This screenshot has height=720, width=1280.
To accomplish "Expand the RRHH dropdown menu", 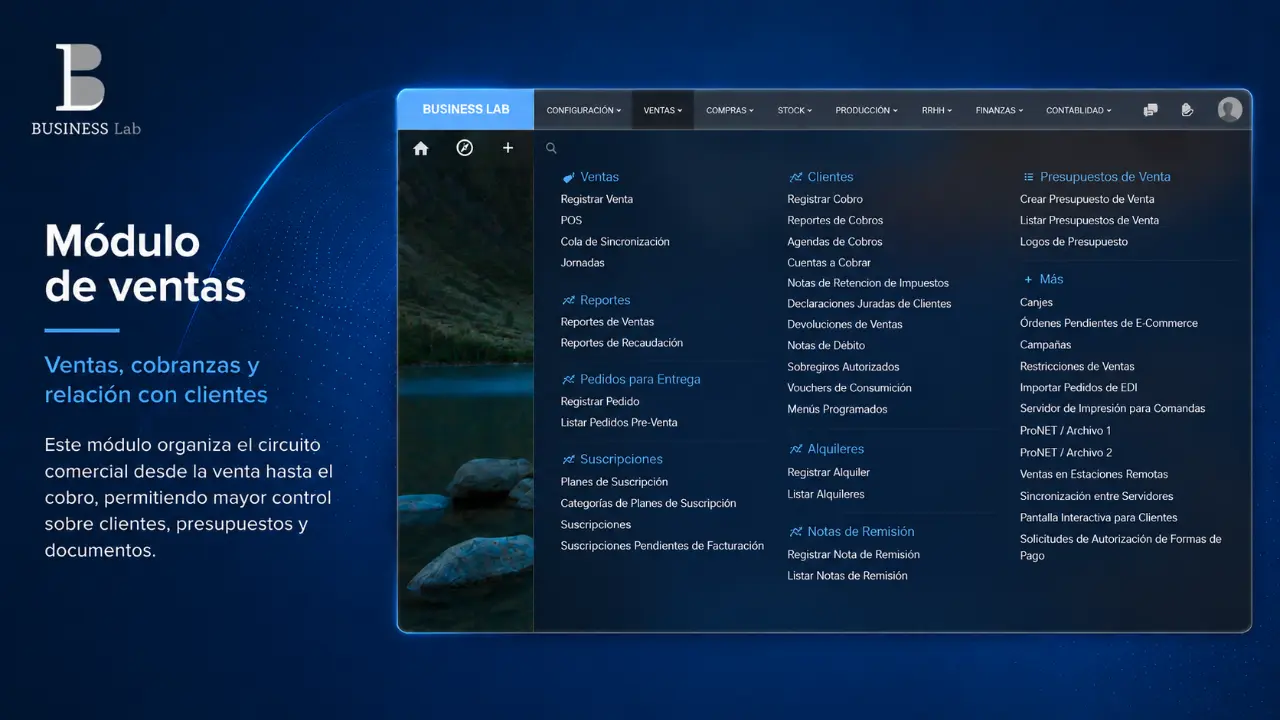I will [x=937, y=110].
